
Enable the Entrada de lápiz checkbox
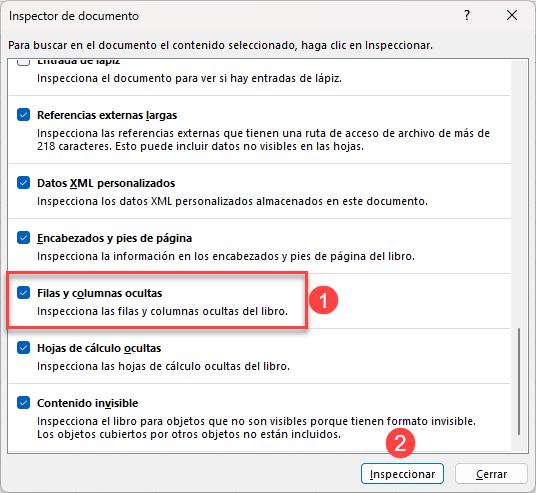coord(23,62)
